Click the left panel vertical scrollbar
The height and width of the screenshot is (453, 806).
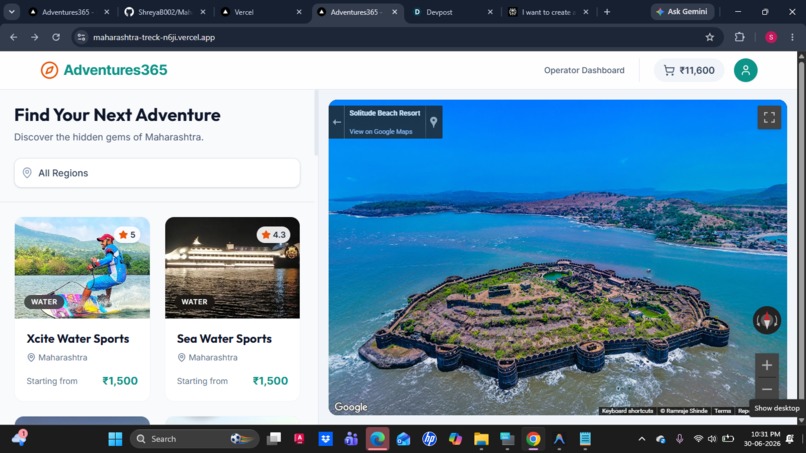[x=316, y=123]
